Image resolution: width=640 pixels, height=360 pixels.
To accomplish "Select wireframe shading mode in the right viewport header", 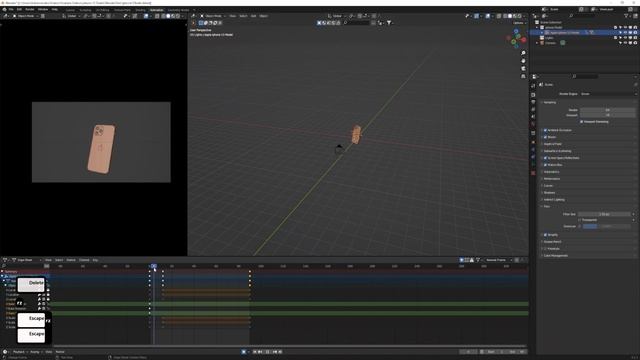I will click(x=505, y=16).
